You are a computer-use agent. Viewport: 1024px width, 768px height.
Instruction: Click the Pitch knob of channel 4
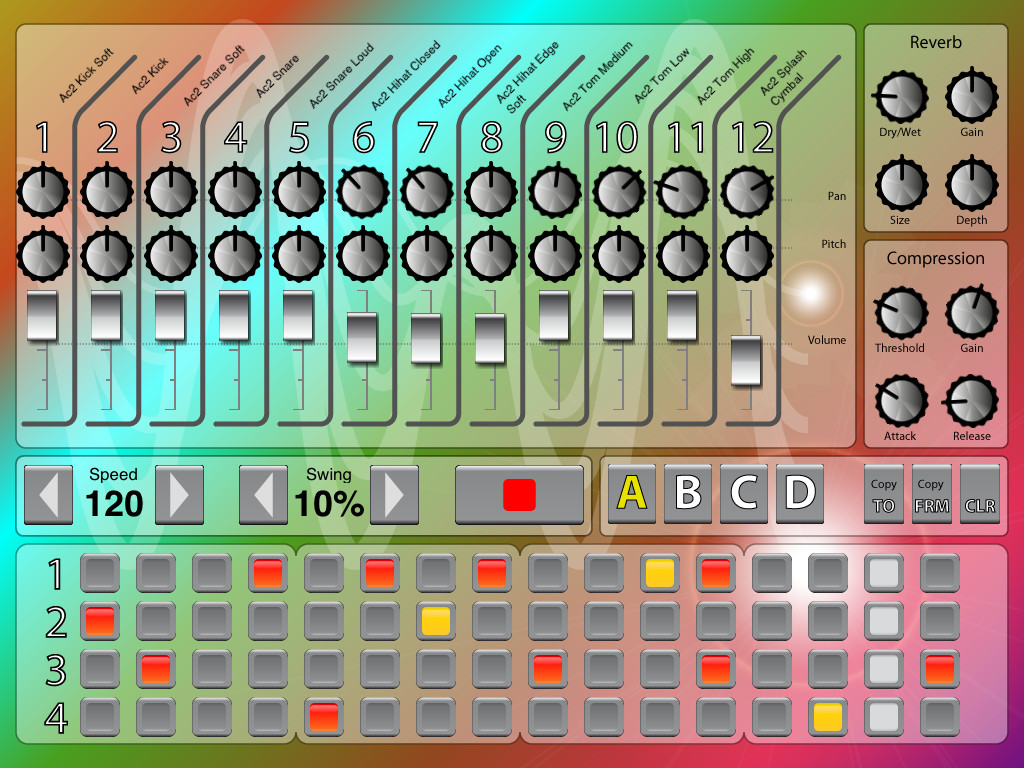(235, 255)
